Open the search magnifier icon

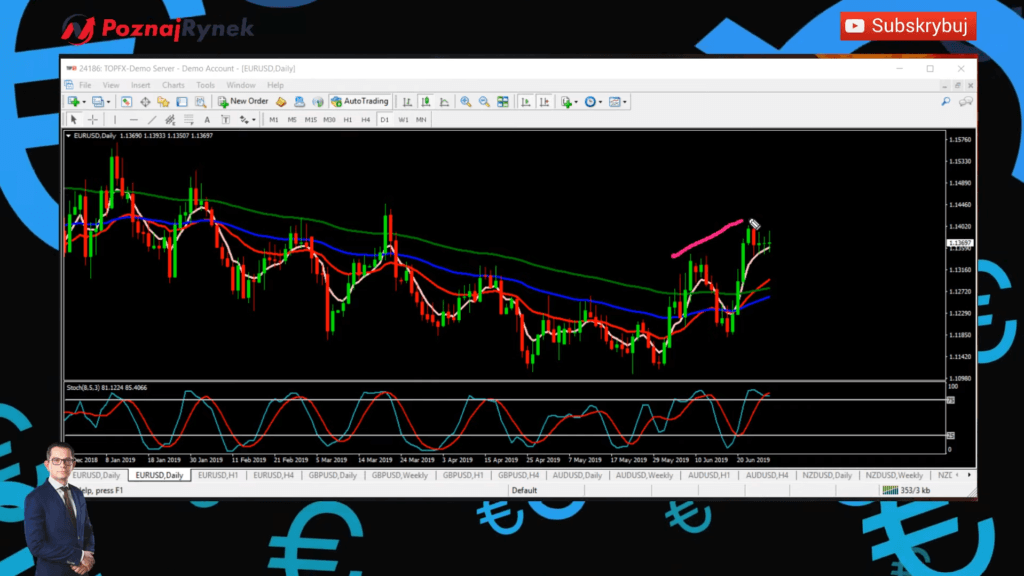[x=945, y=102]
